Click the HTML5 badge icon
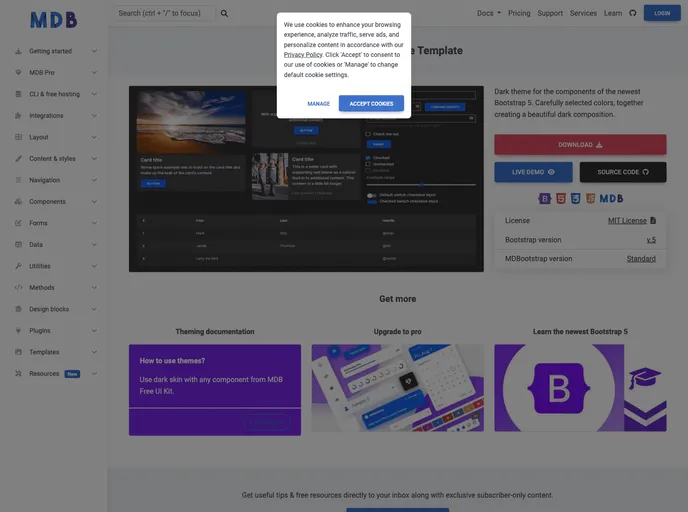Viewport: 688px width, 512px height. 561,199
